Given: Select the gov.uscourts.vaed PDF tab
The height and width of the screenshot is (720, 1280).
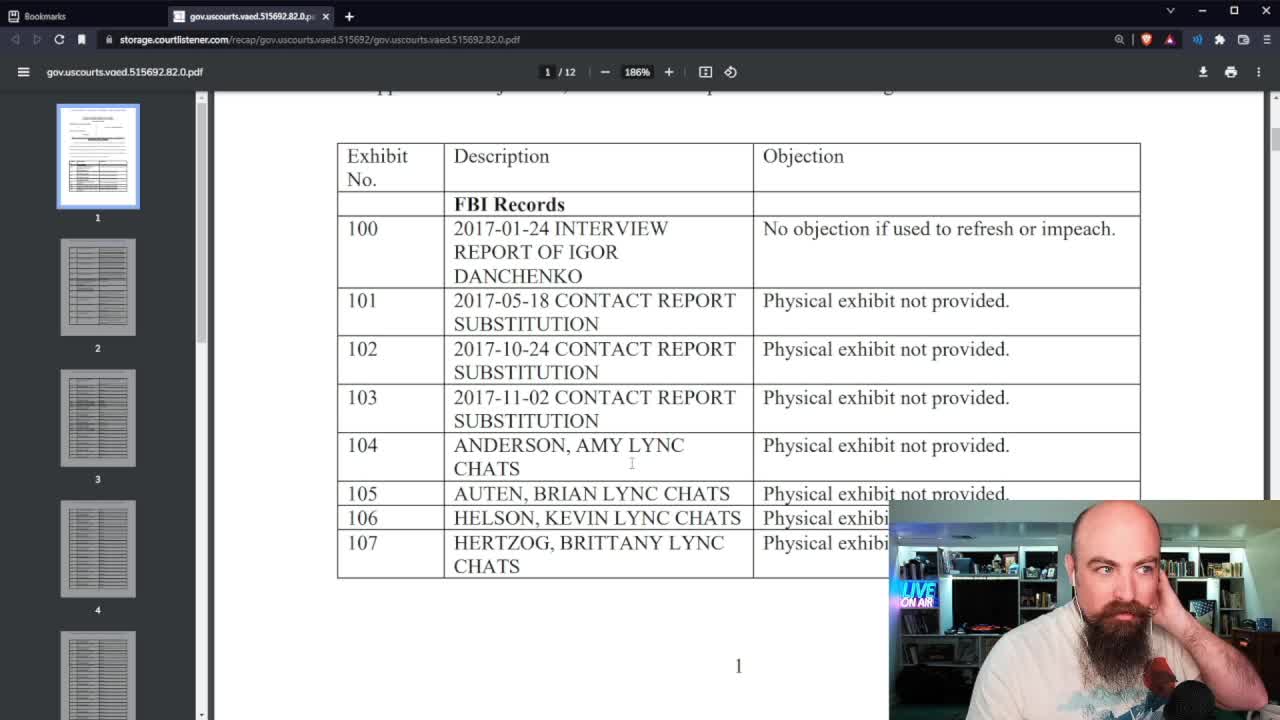Looking at the screenshot, I should coord(250,16).
